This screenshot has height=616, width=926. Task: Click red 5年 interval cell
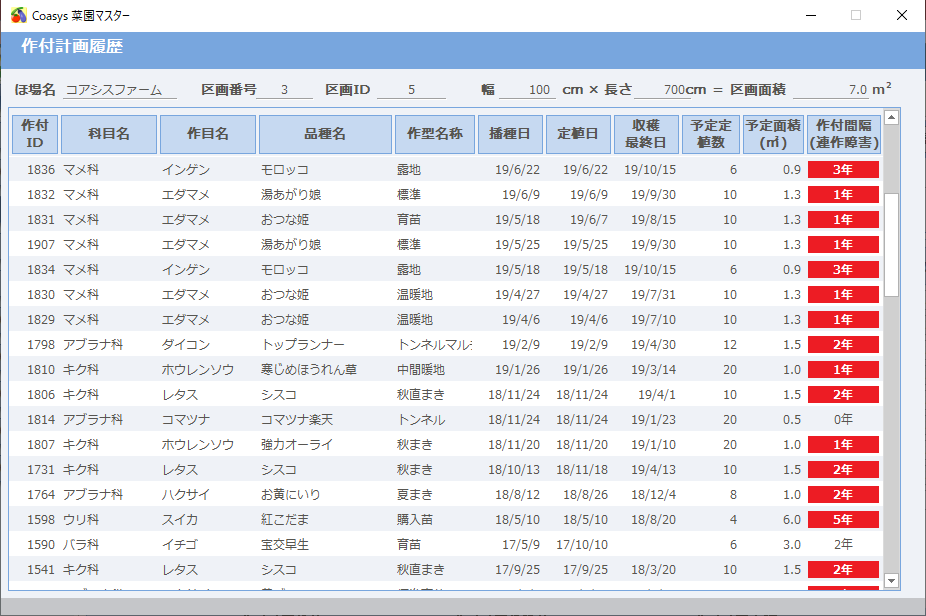pos(843,520)
